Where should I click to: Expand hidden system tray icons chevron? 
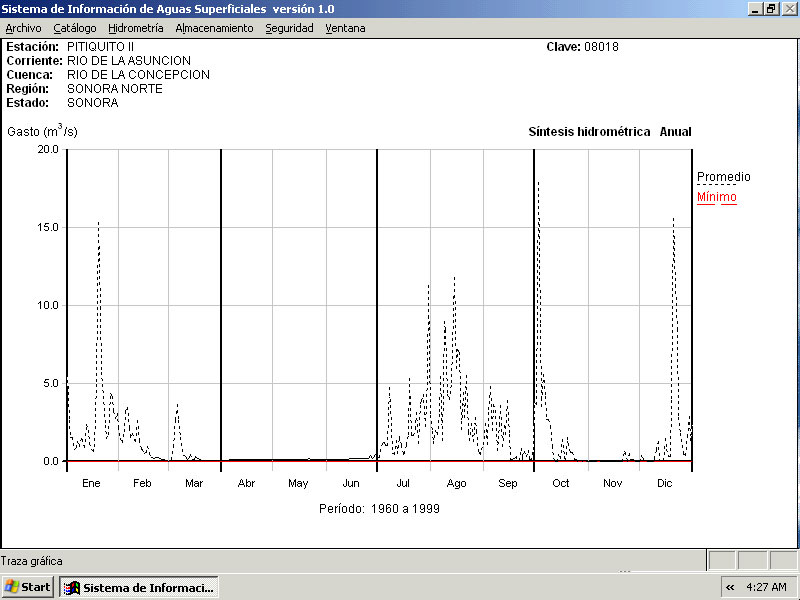point(730,587)
